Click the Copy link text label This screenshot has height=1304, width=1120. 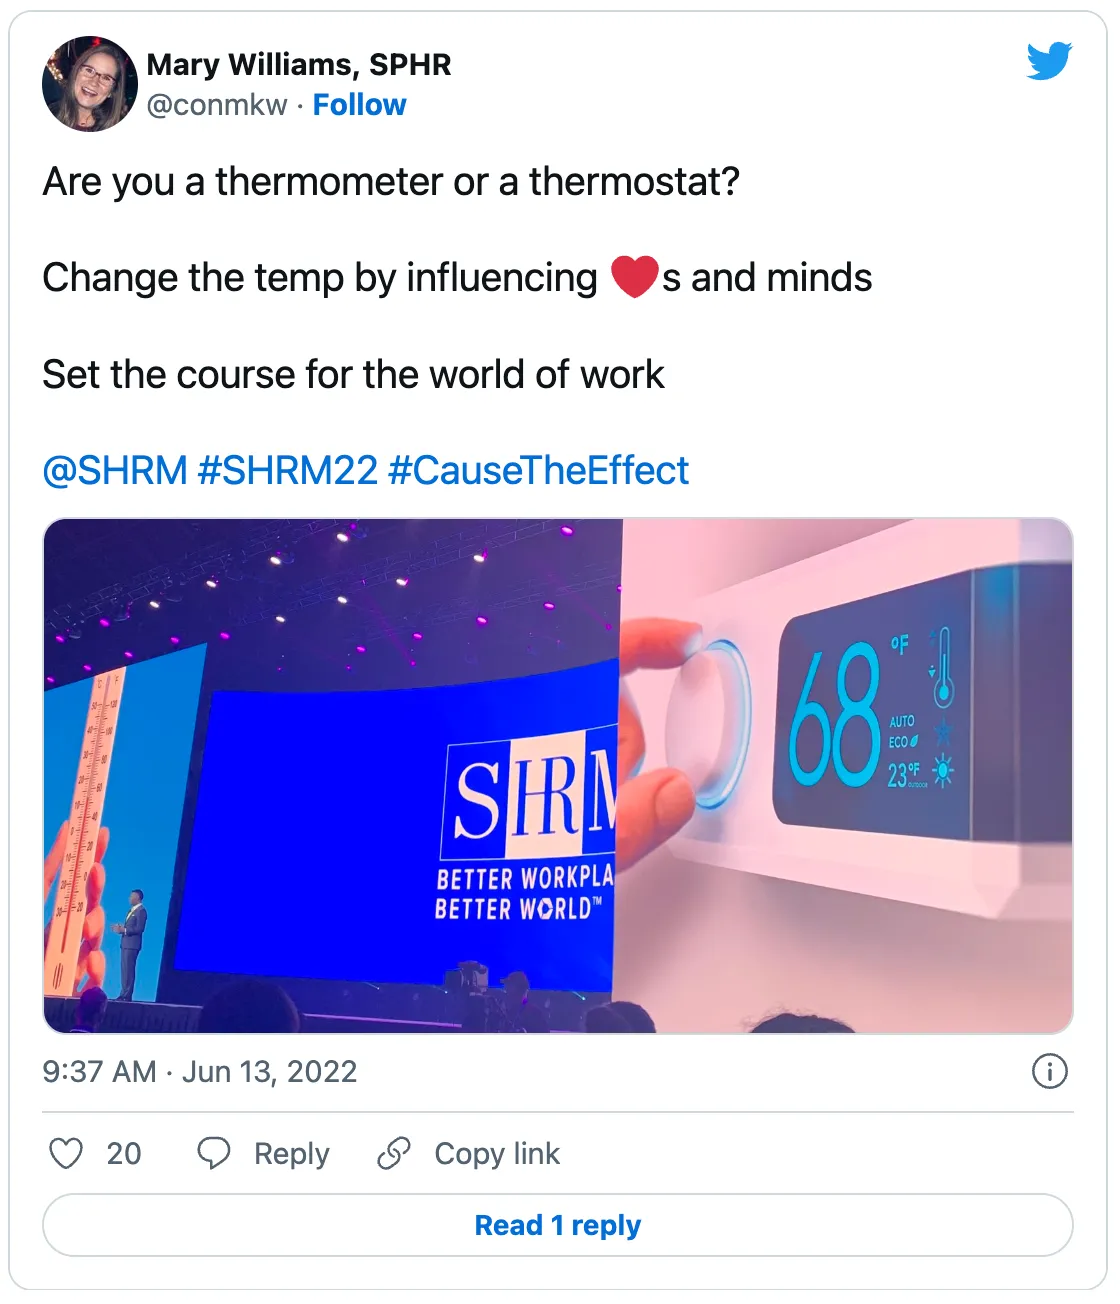[496, 1153]
